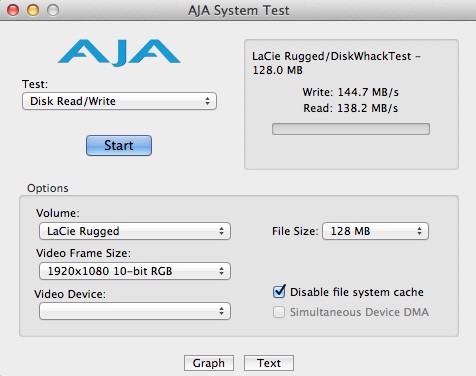Click the Write speed result text
The width and height of the screenshot is (476, 376).
pyautogui.click(x=351, y=92)
